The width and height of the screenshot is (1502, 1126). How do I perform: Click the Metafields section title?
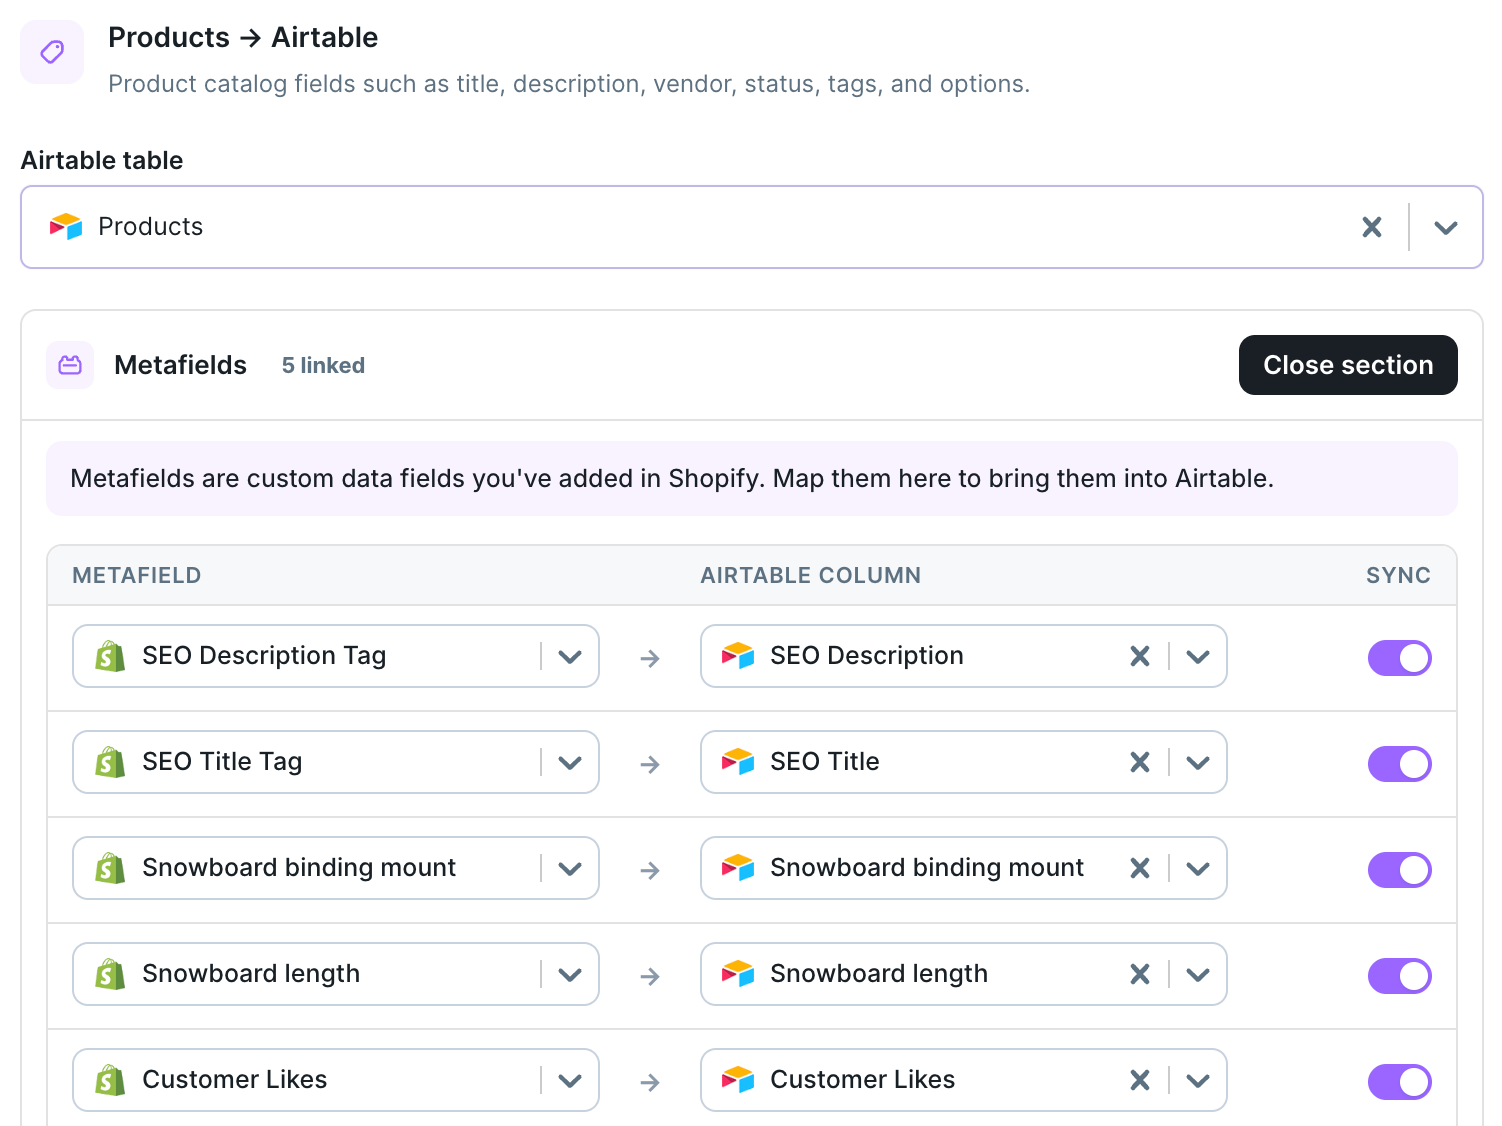(180, 365)
